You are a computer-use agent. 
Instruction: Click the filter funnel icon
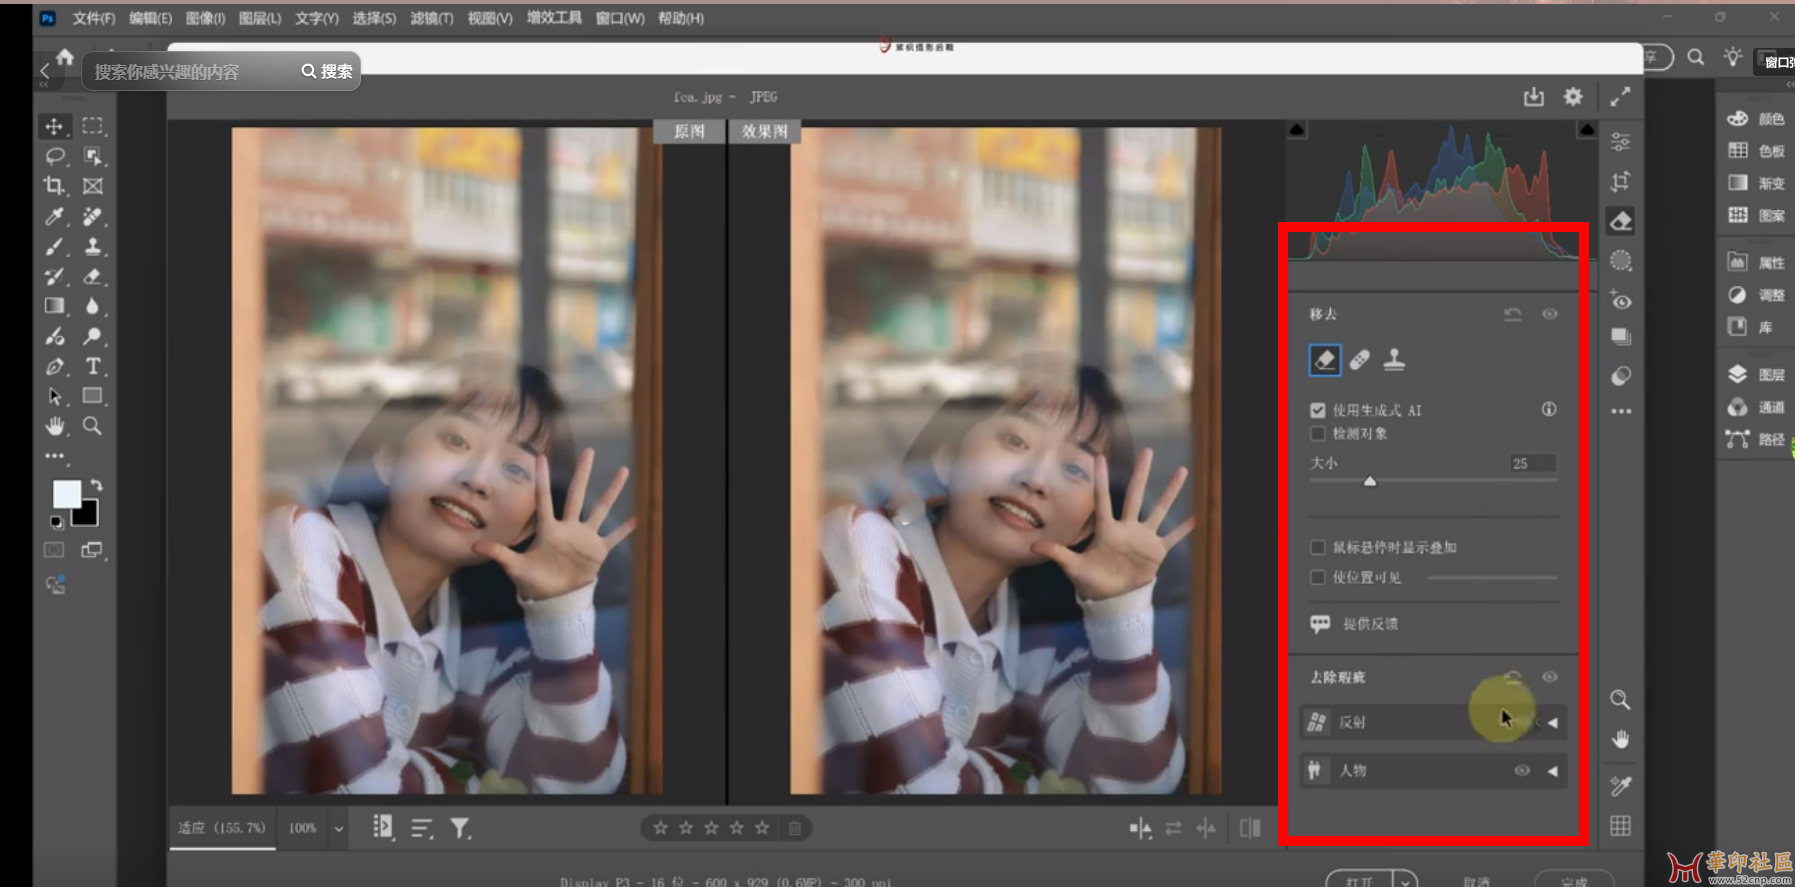(x=459, y=828)
